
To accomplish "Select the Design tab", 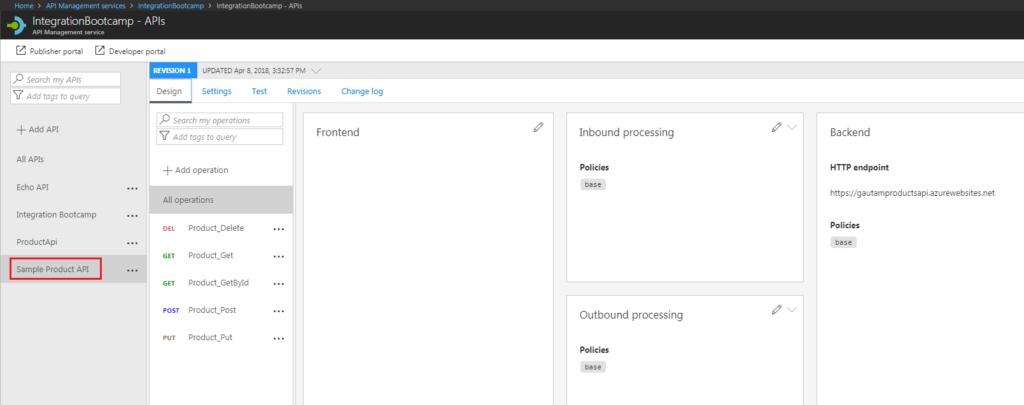I will (x=169, y=91).
